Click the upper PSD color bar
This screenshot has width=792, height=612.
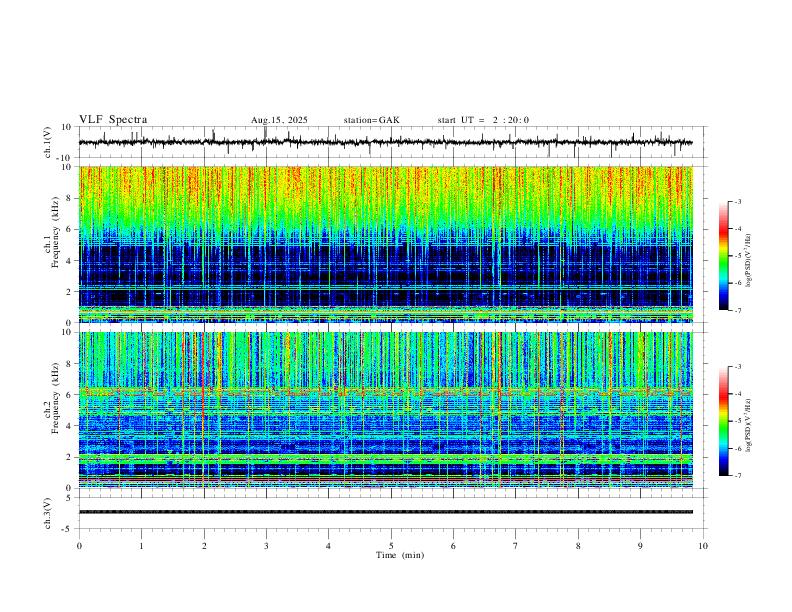point(724,256)
